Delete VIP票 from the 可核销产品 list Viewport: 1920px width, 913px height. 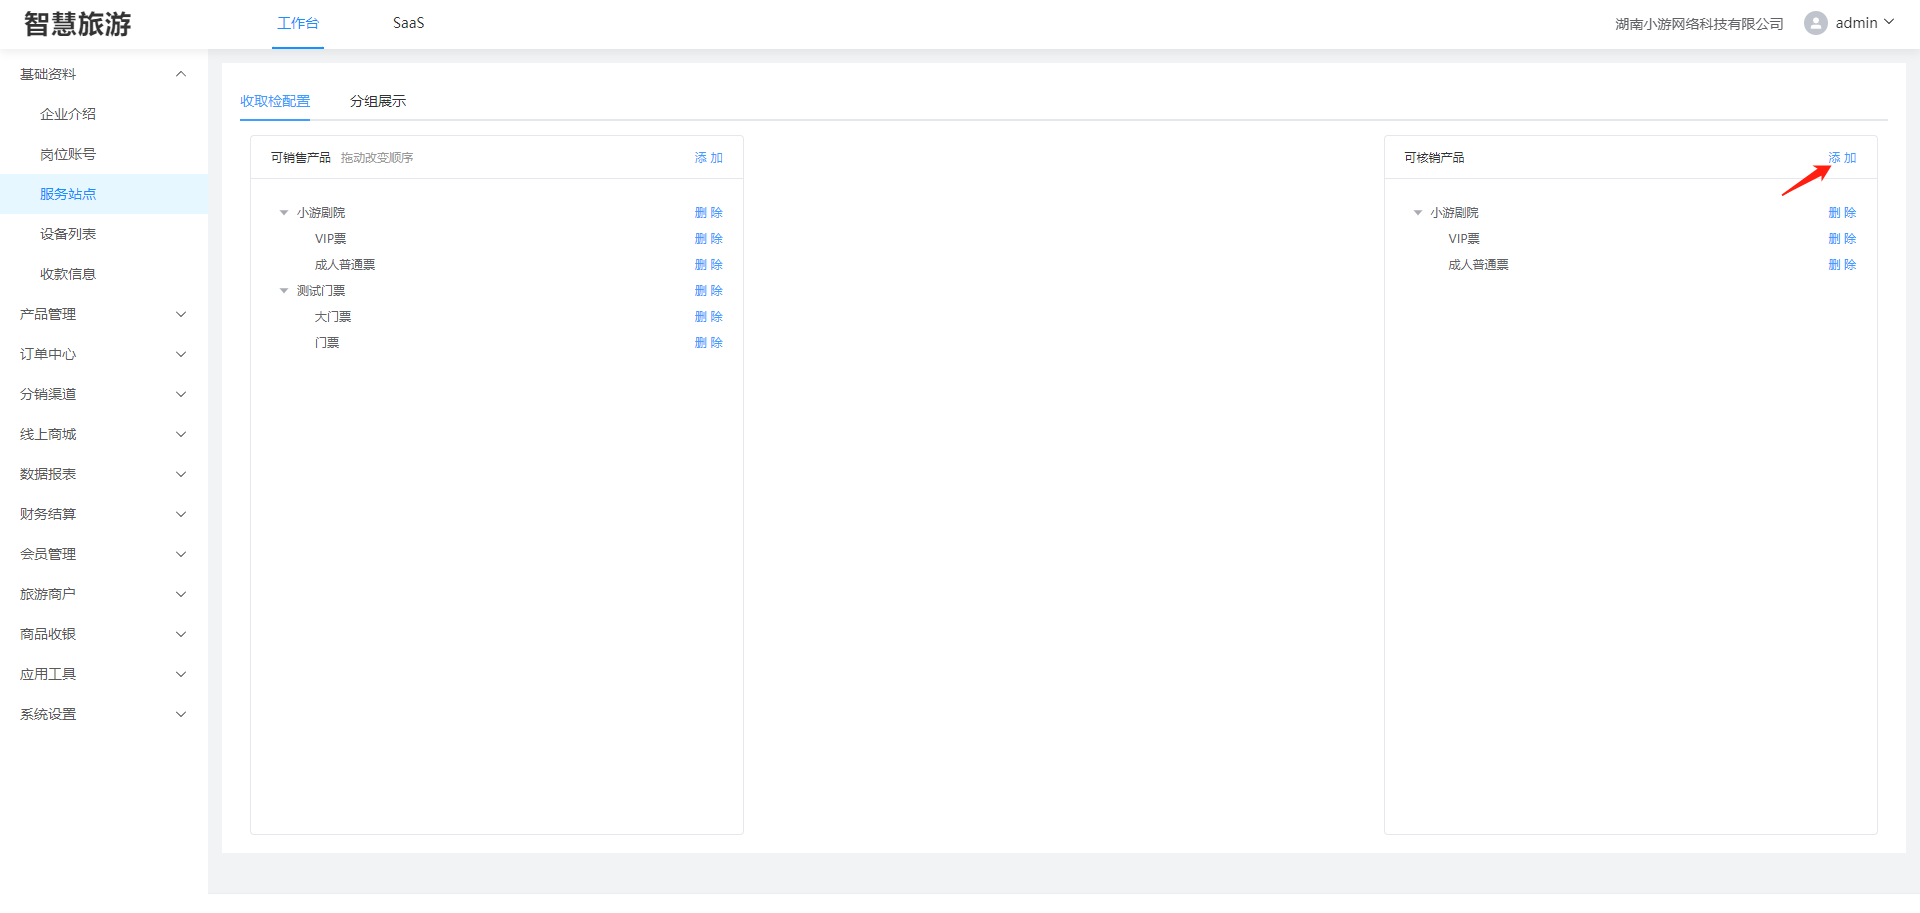1841,239
